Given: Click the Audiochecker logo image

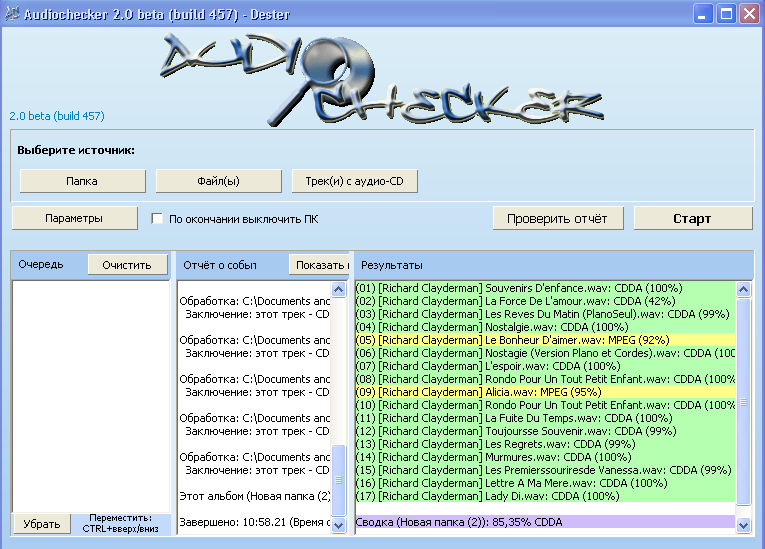Looking at the screenshot, I should point(382,79).
